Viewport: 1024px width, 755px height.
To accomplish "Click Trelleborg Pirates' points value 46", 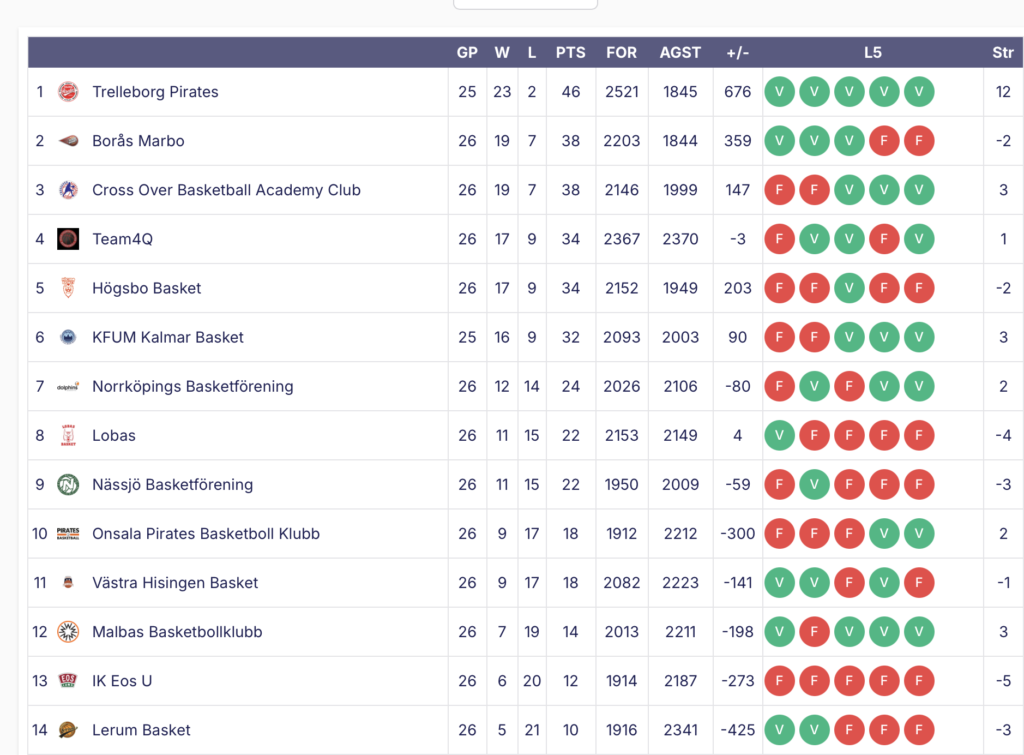I will (571, 91).
